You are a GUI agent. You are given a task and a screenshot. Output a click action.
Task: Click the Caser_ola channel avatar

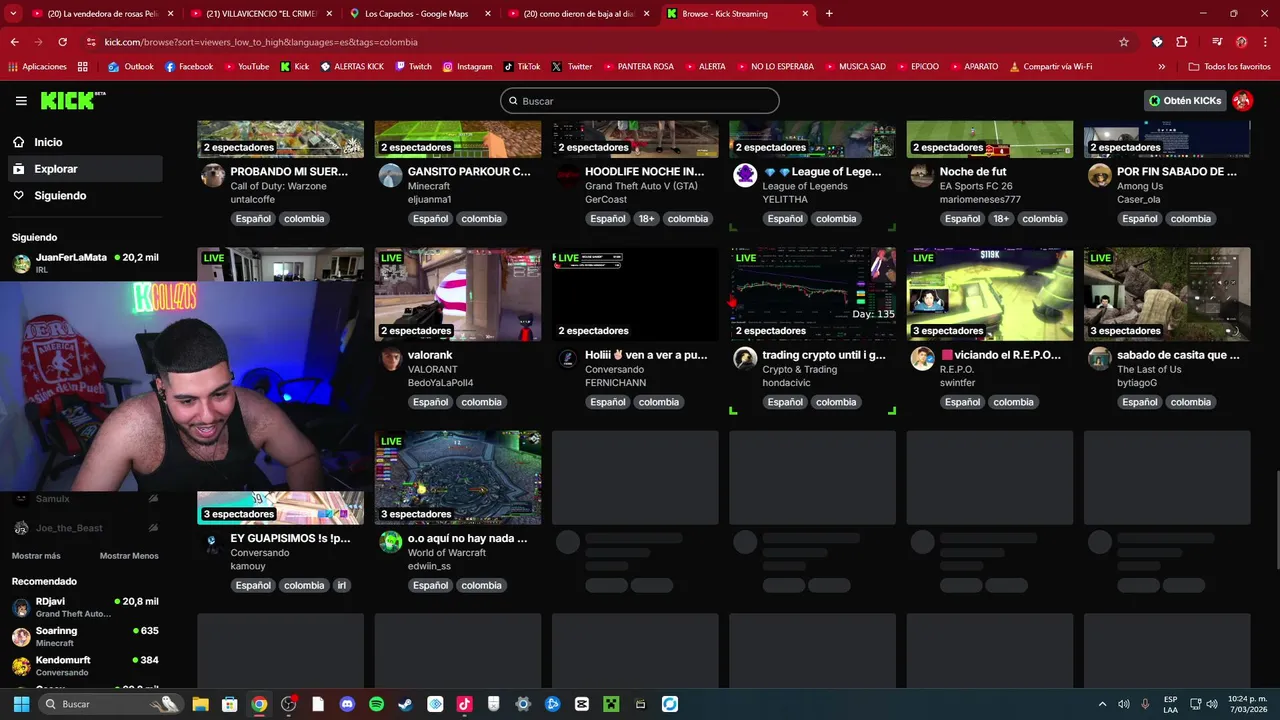coord(1100,176)
